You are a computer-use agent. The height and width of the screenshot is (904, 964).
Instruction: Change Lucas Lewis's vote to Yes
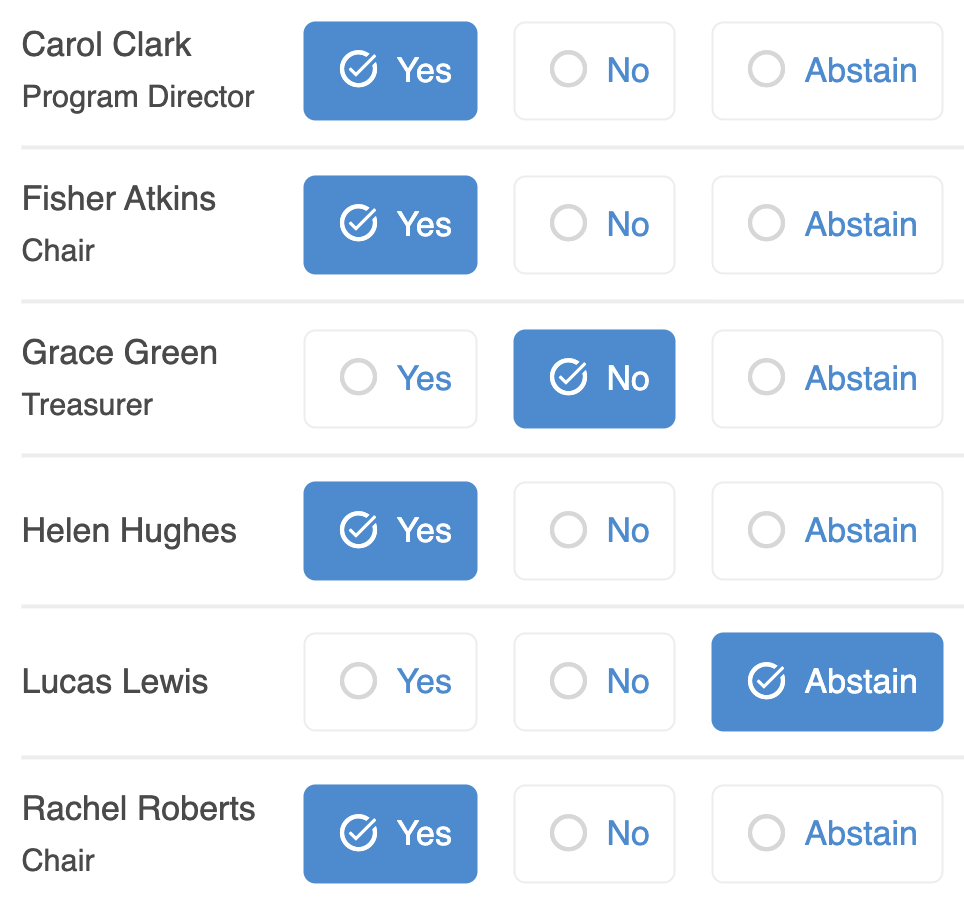point(390,681)
